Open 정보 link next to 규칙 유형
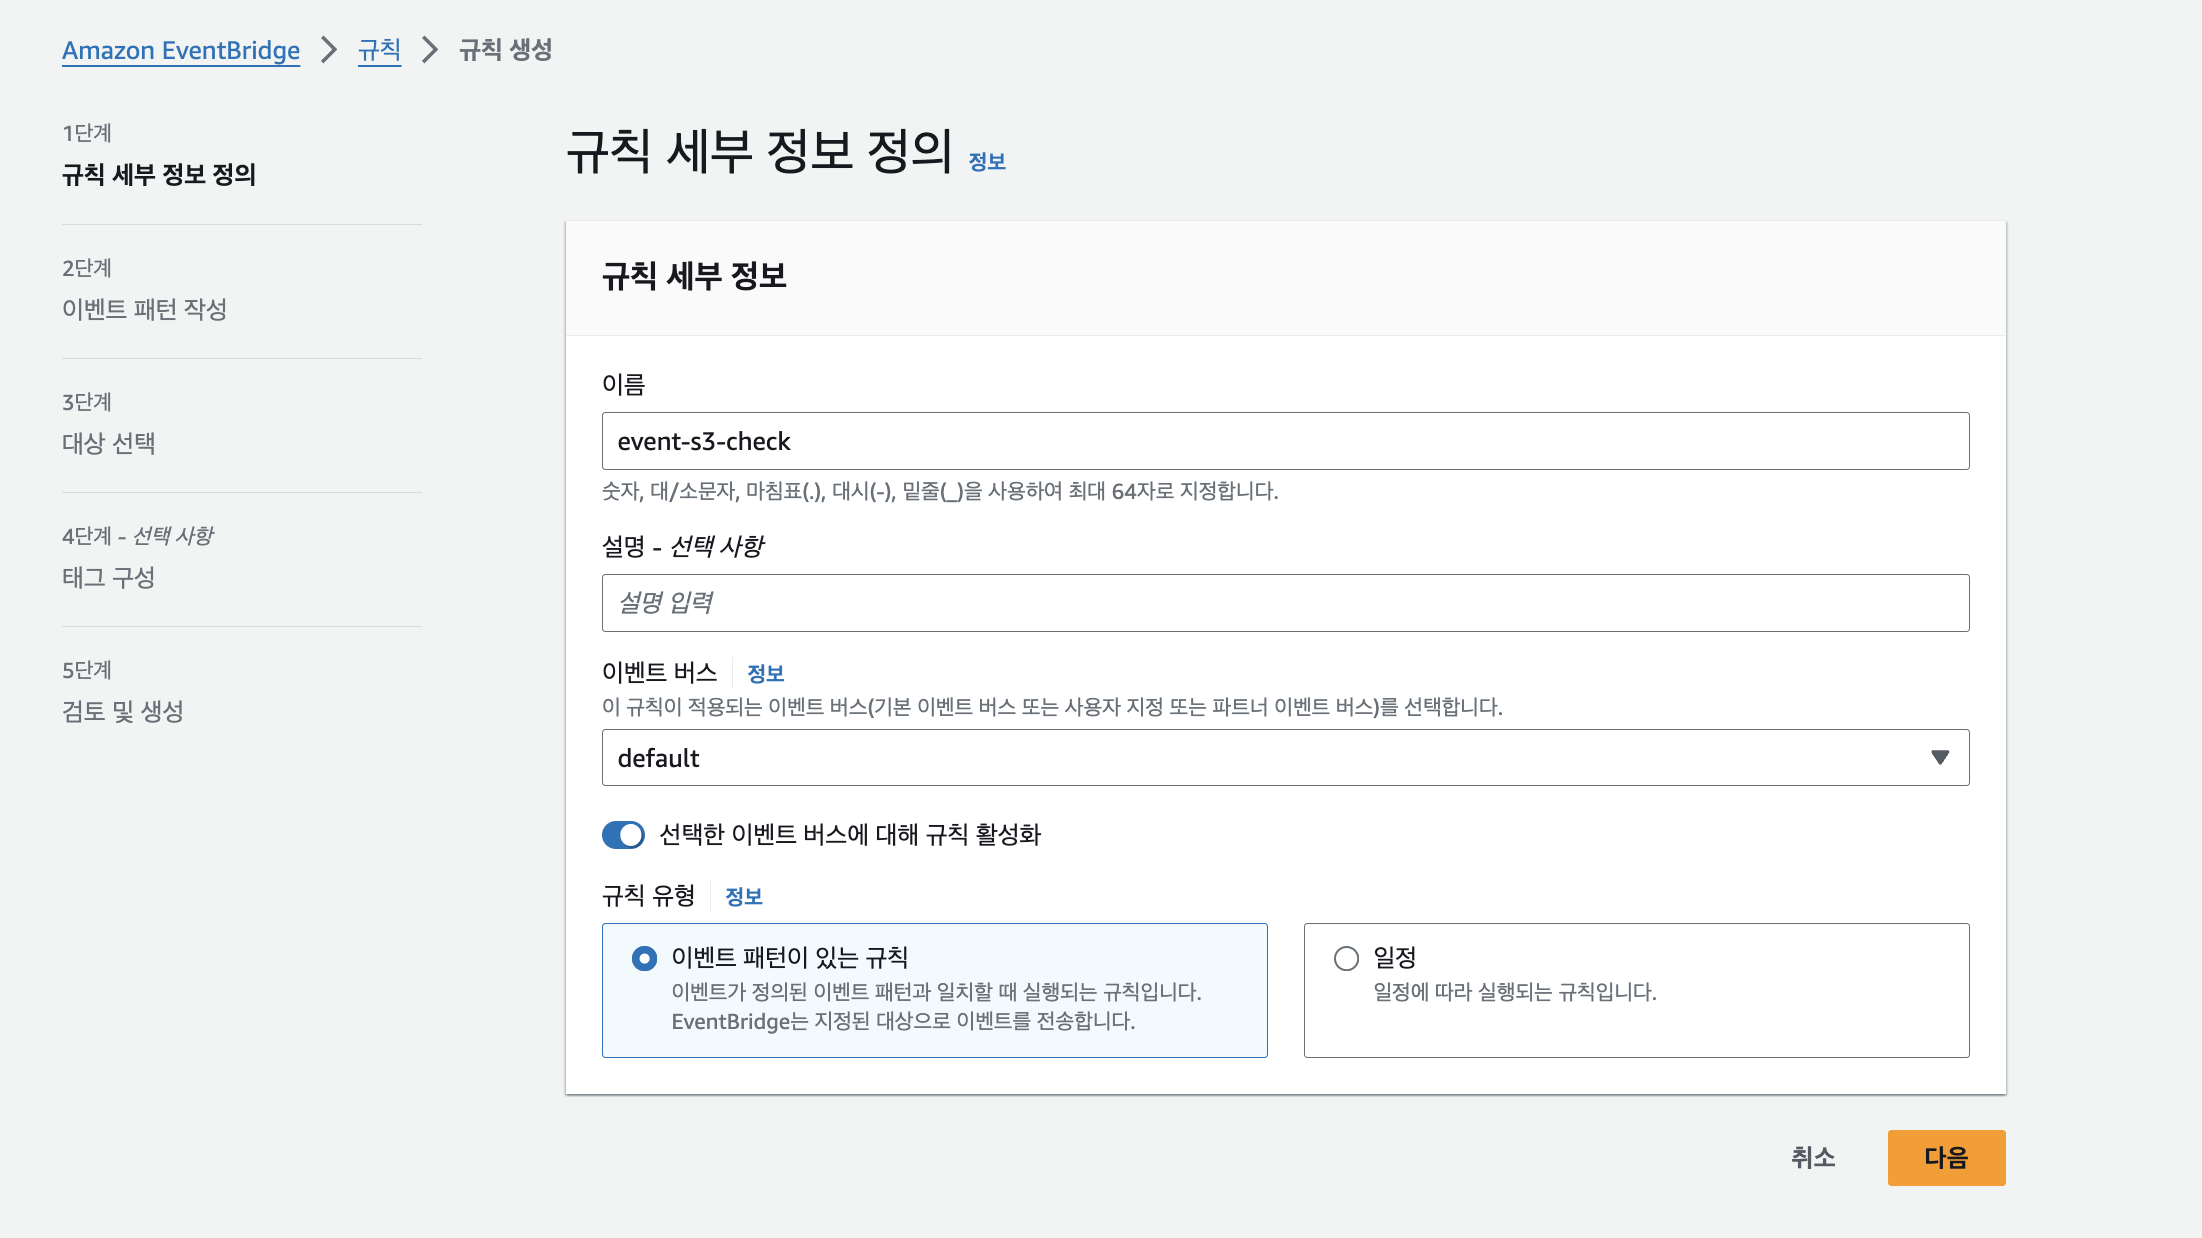This screenshot has width=2202, height=1238. [743, 896]
